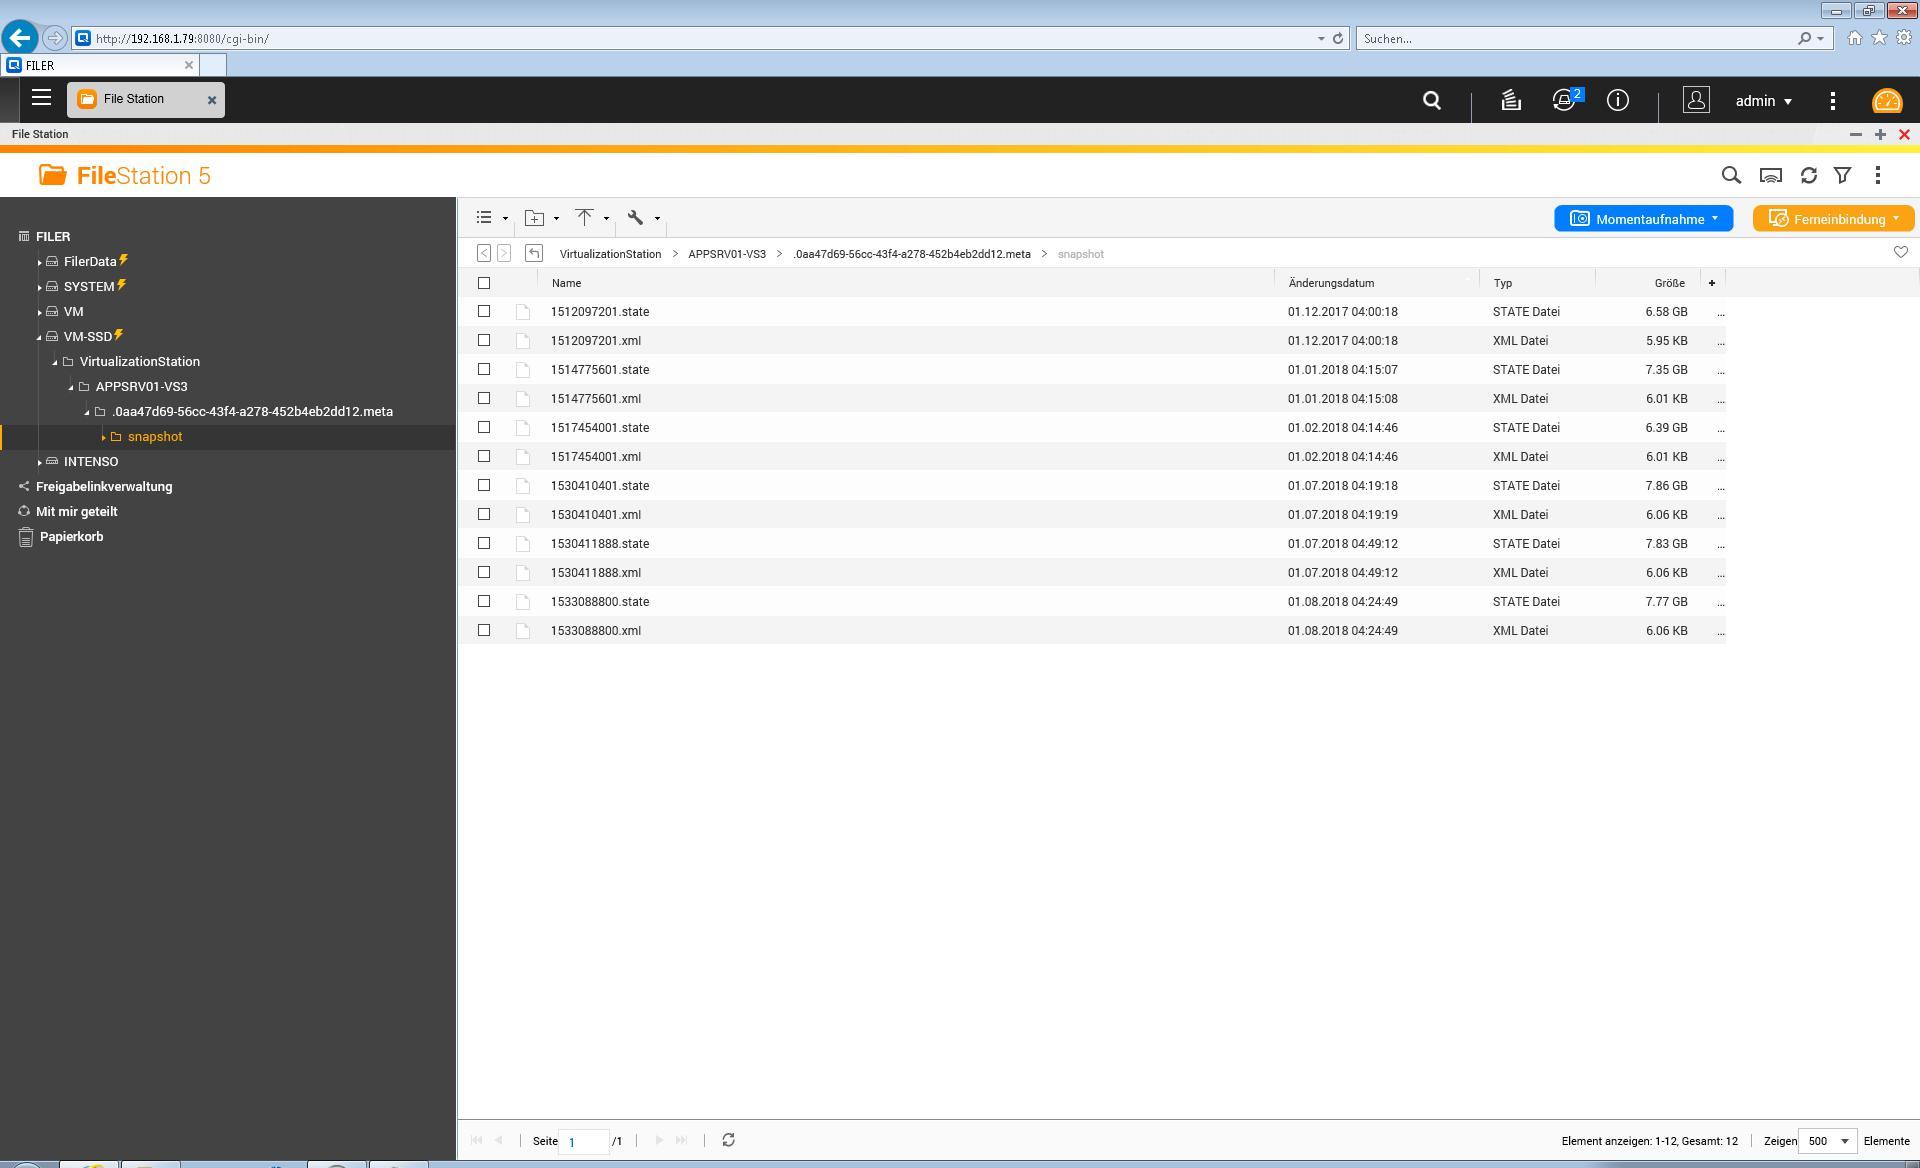Navigate back with breadcrumb back arrow

click(484, 254)
